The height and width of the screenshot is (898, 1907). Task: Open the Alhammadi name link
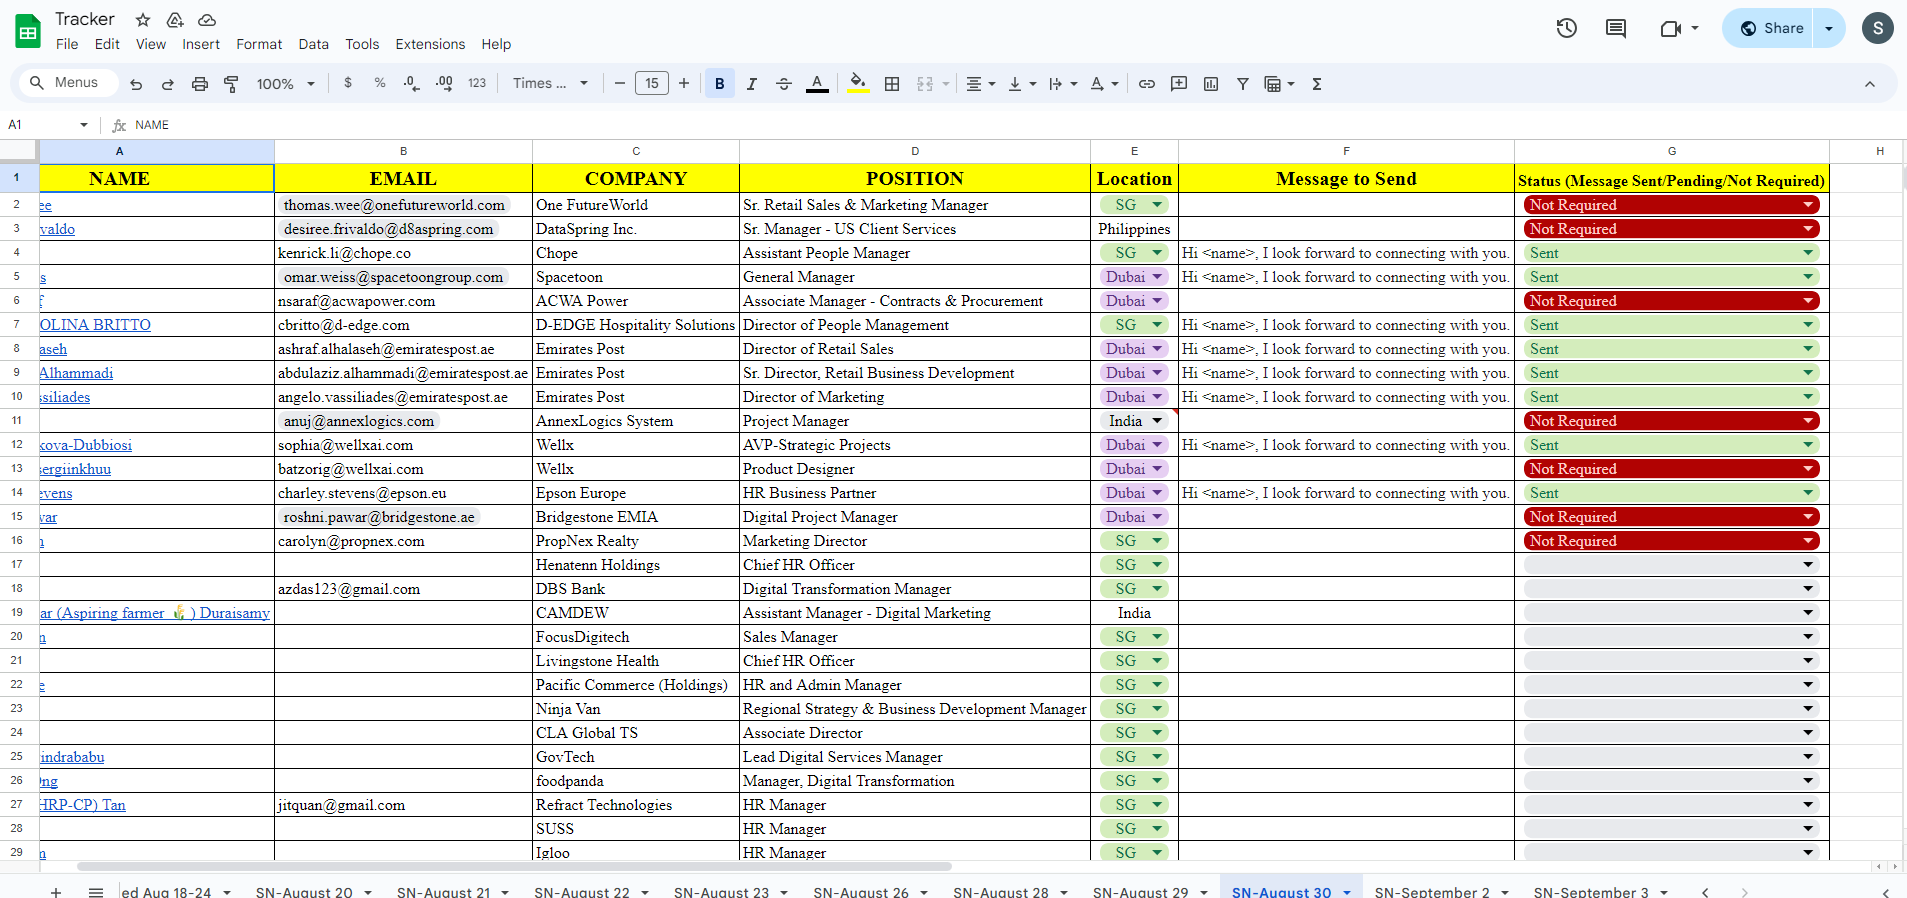click(76, 373)
